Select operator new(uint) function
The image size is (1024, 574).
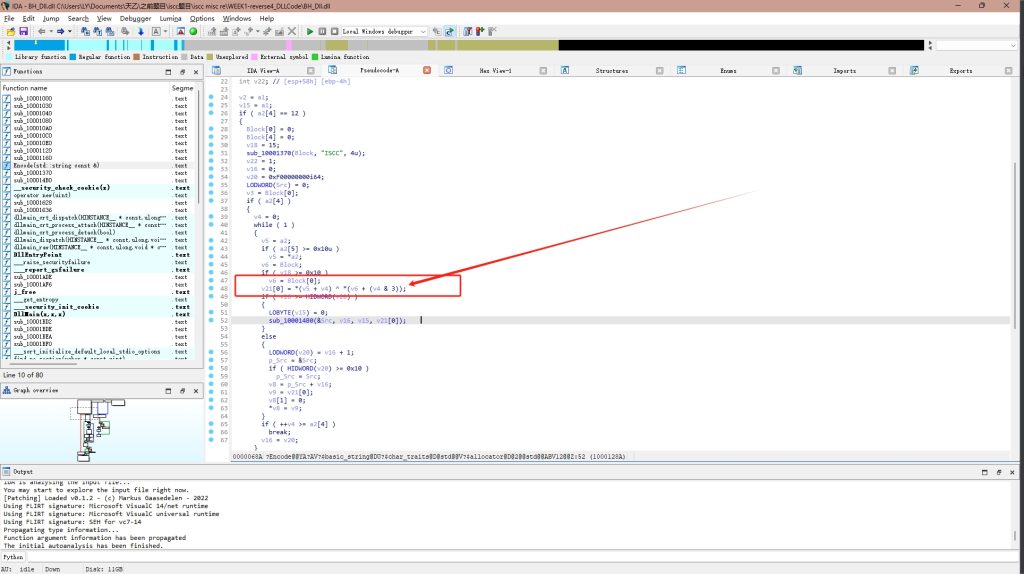42,195
